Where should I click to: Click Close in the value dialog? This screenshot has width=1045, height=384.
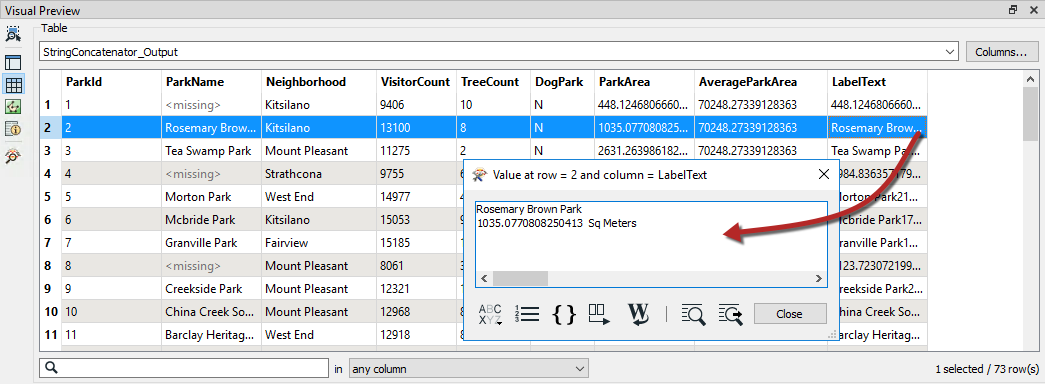tap(790, 314)
